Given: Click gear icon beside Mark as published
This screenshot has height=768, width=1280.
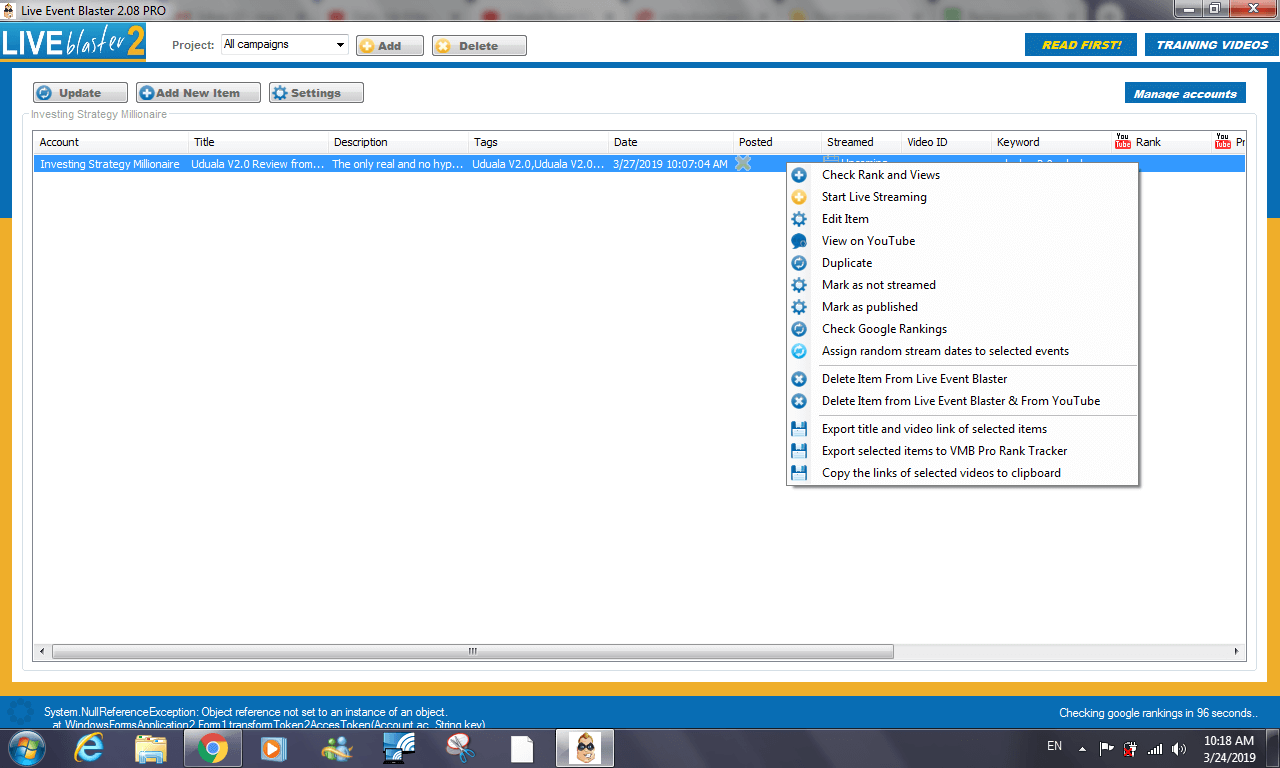Looking at the screenshot, I should (799, 307).
